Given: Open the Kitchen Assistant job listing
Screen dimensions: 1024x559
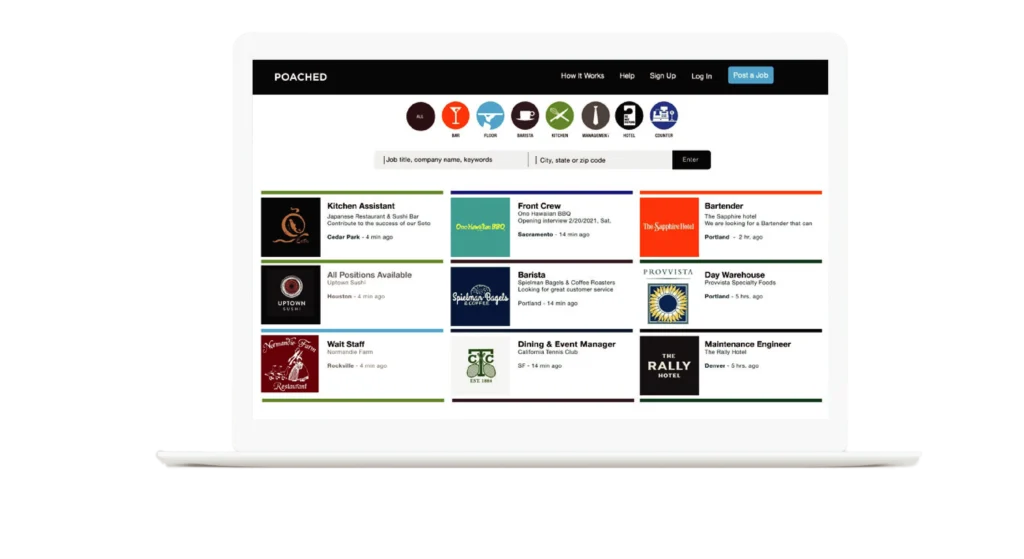Looking at the screenshot, I should (x=361, y=206).
